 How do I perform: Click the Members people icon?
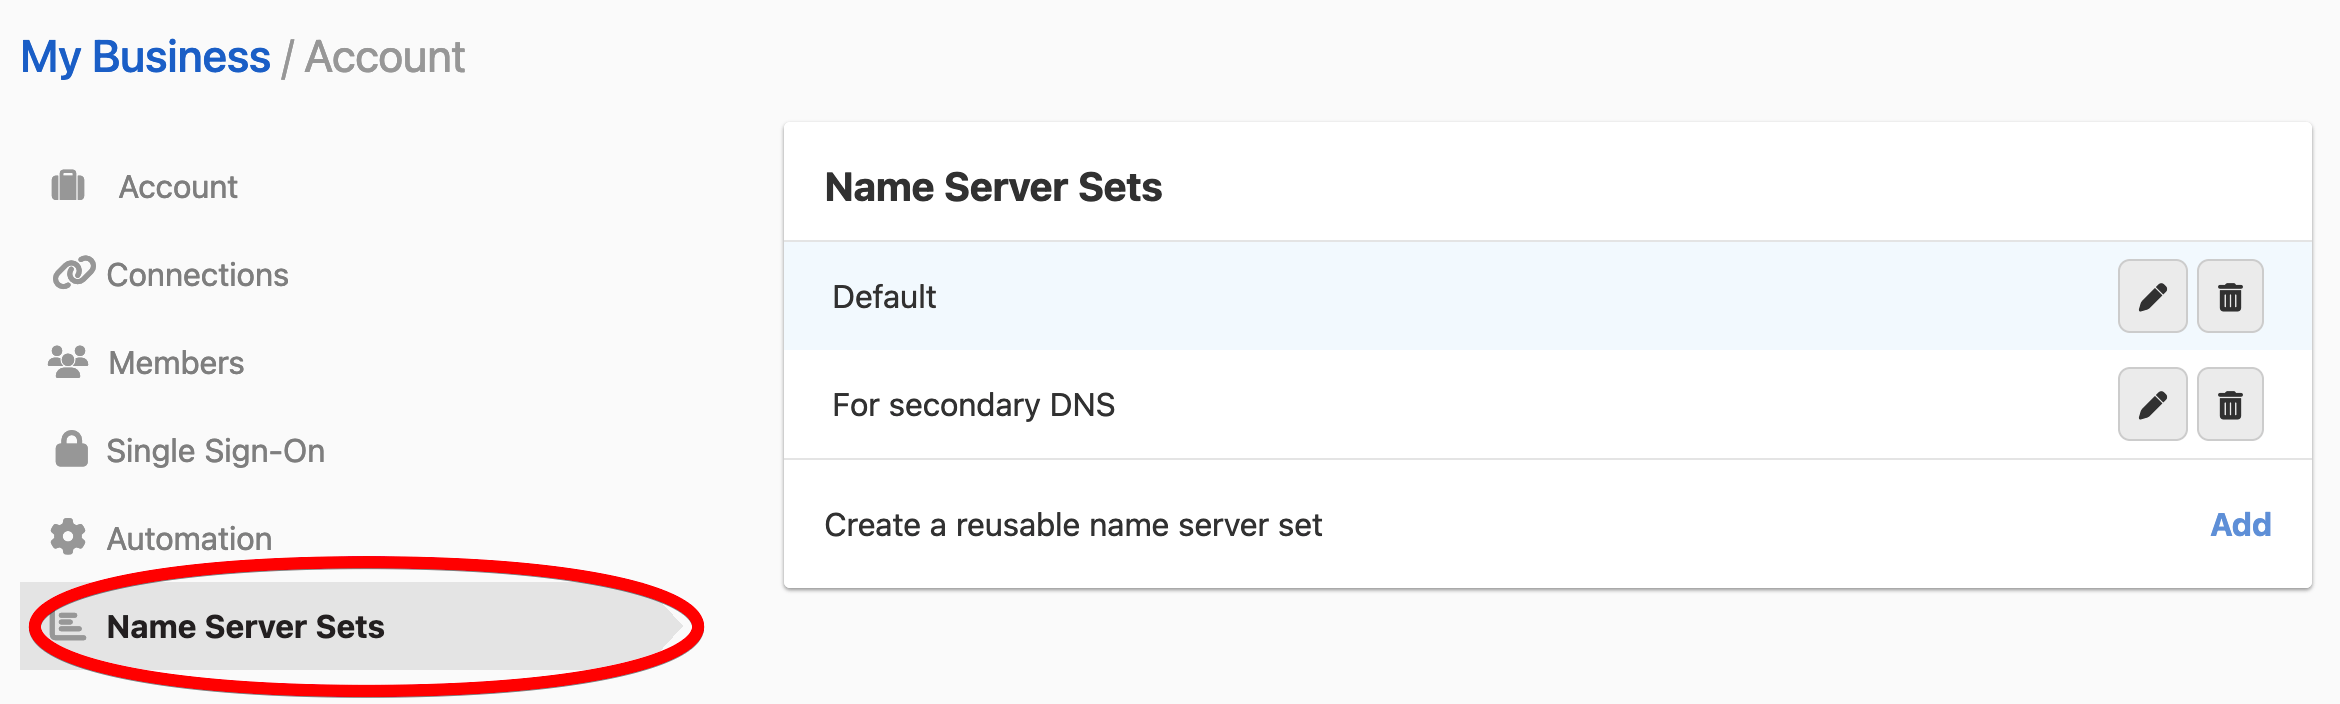pos(68,362)
